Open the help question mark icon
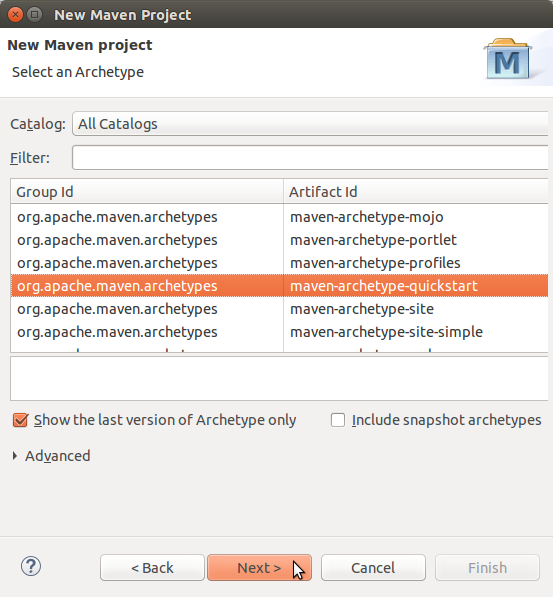 click(x=31, y=567)
